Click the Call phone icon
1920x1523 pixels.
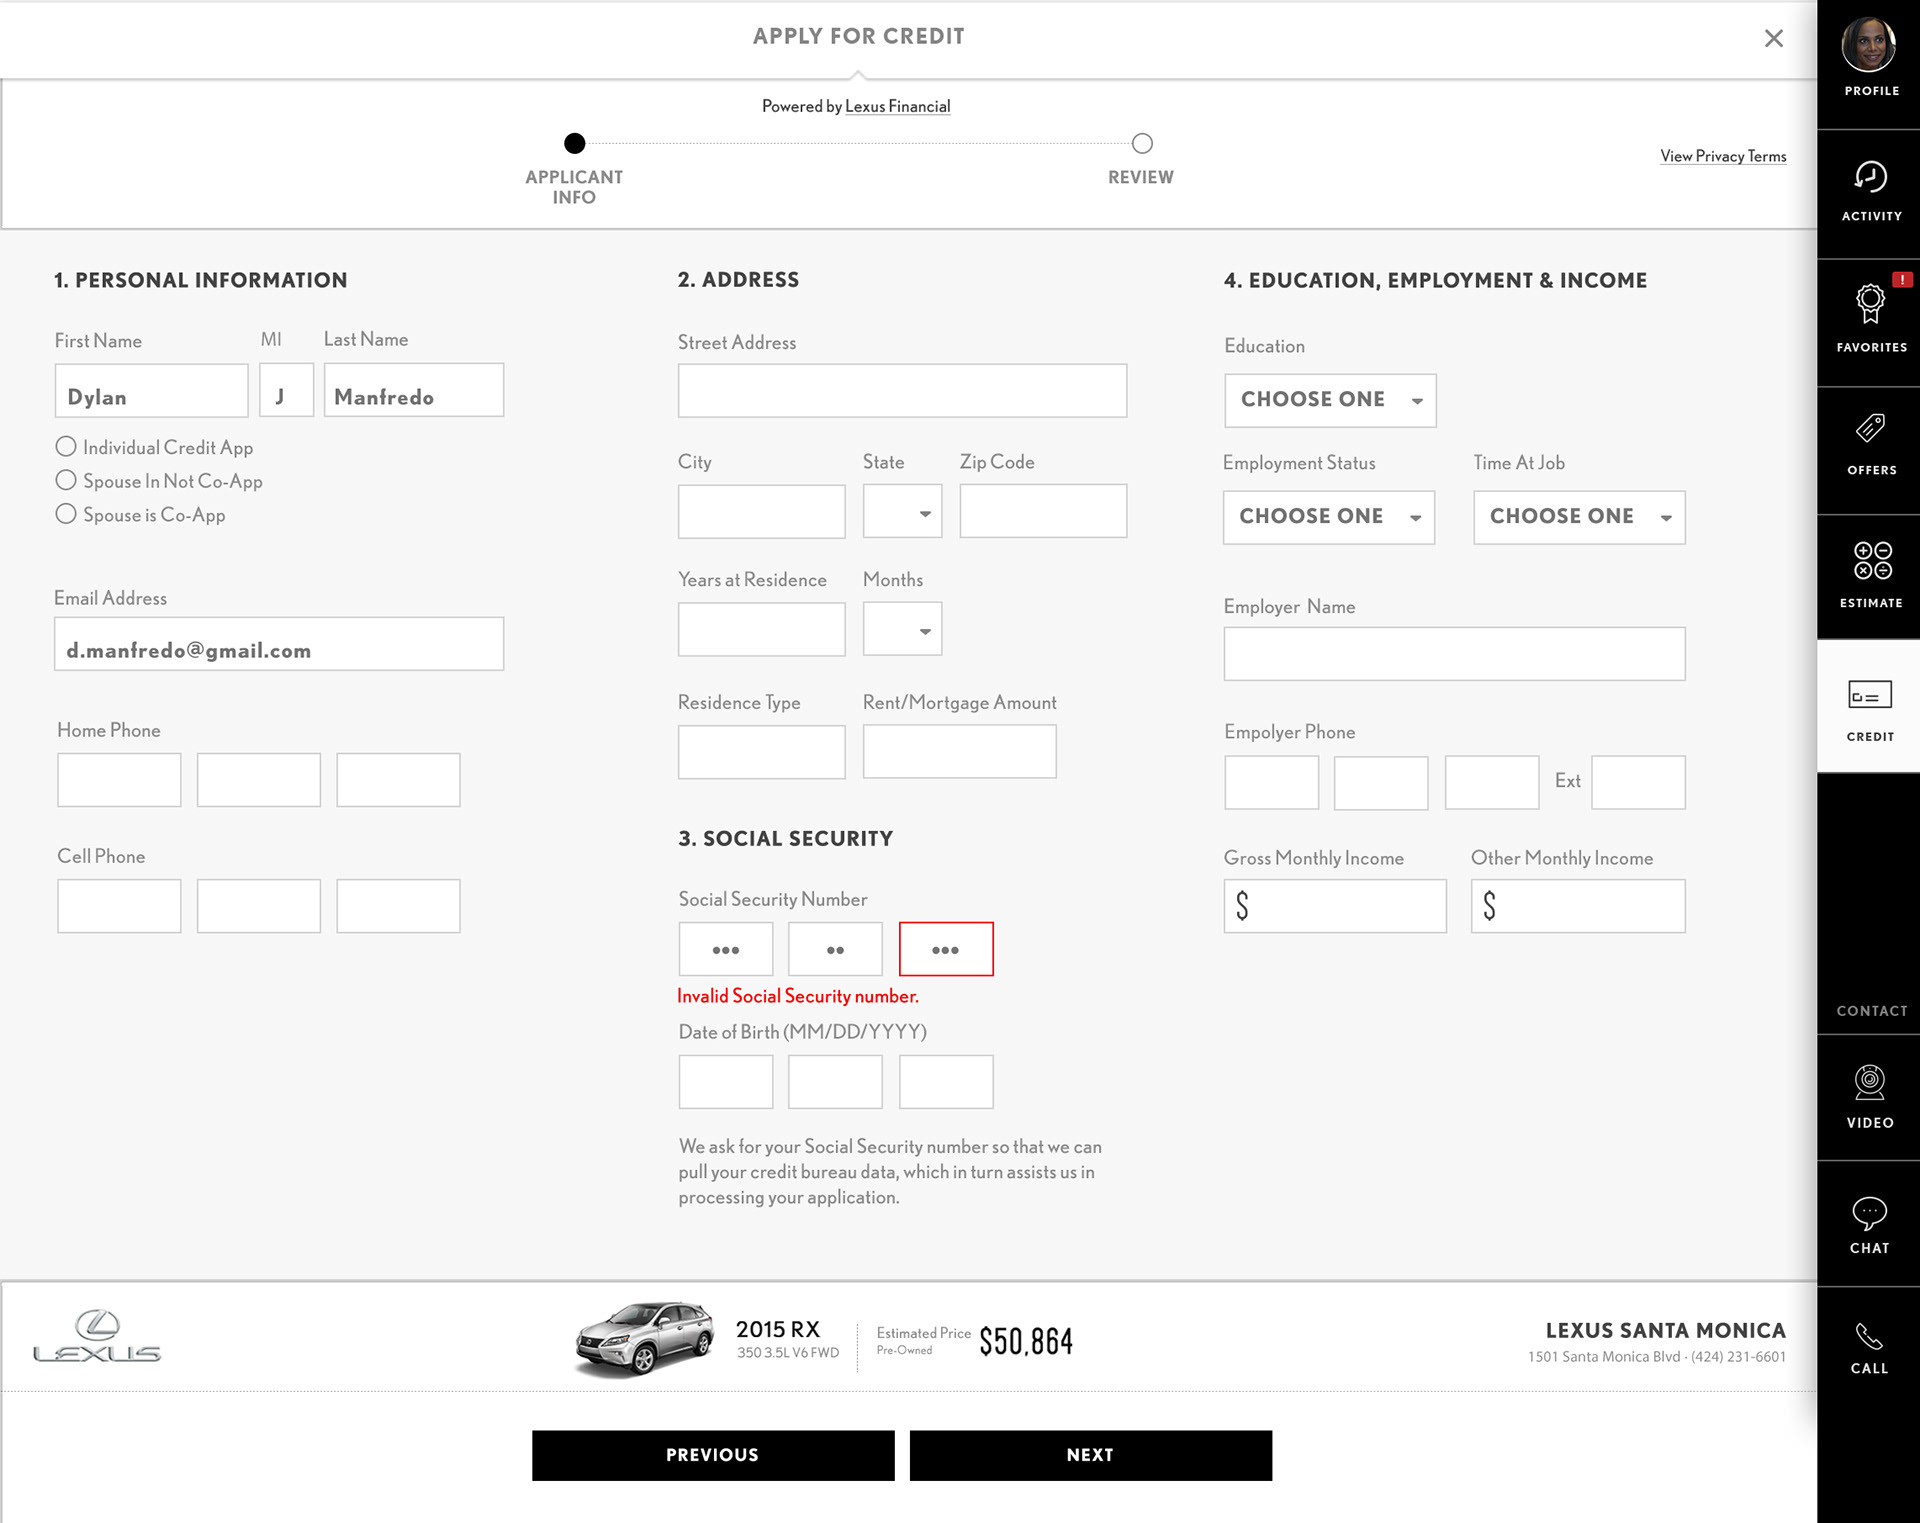pyautogui.click(x=1868, y=1337)
